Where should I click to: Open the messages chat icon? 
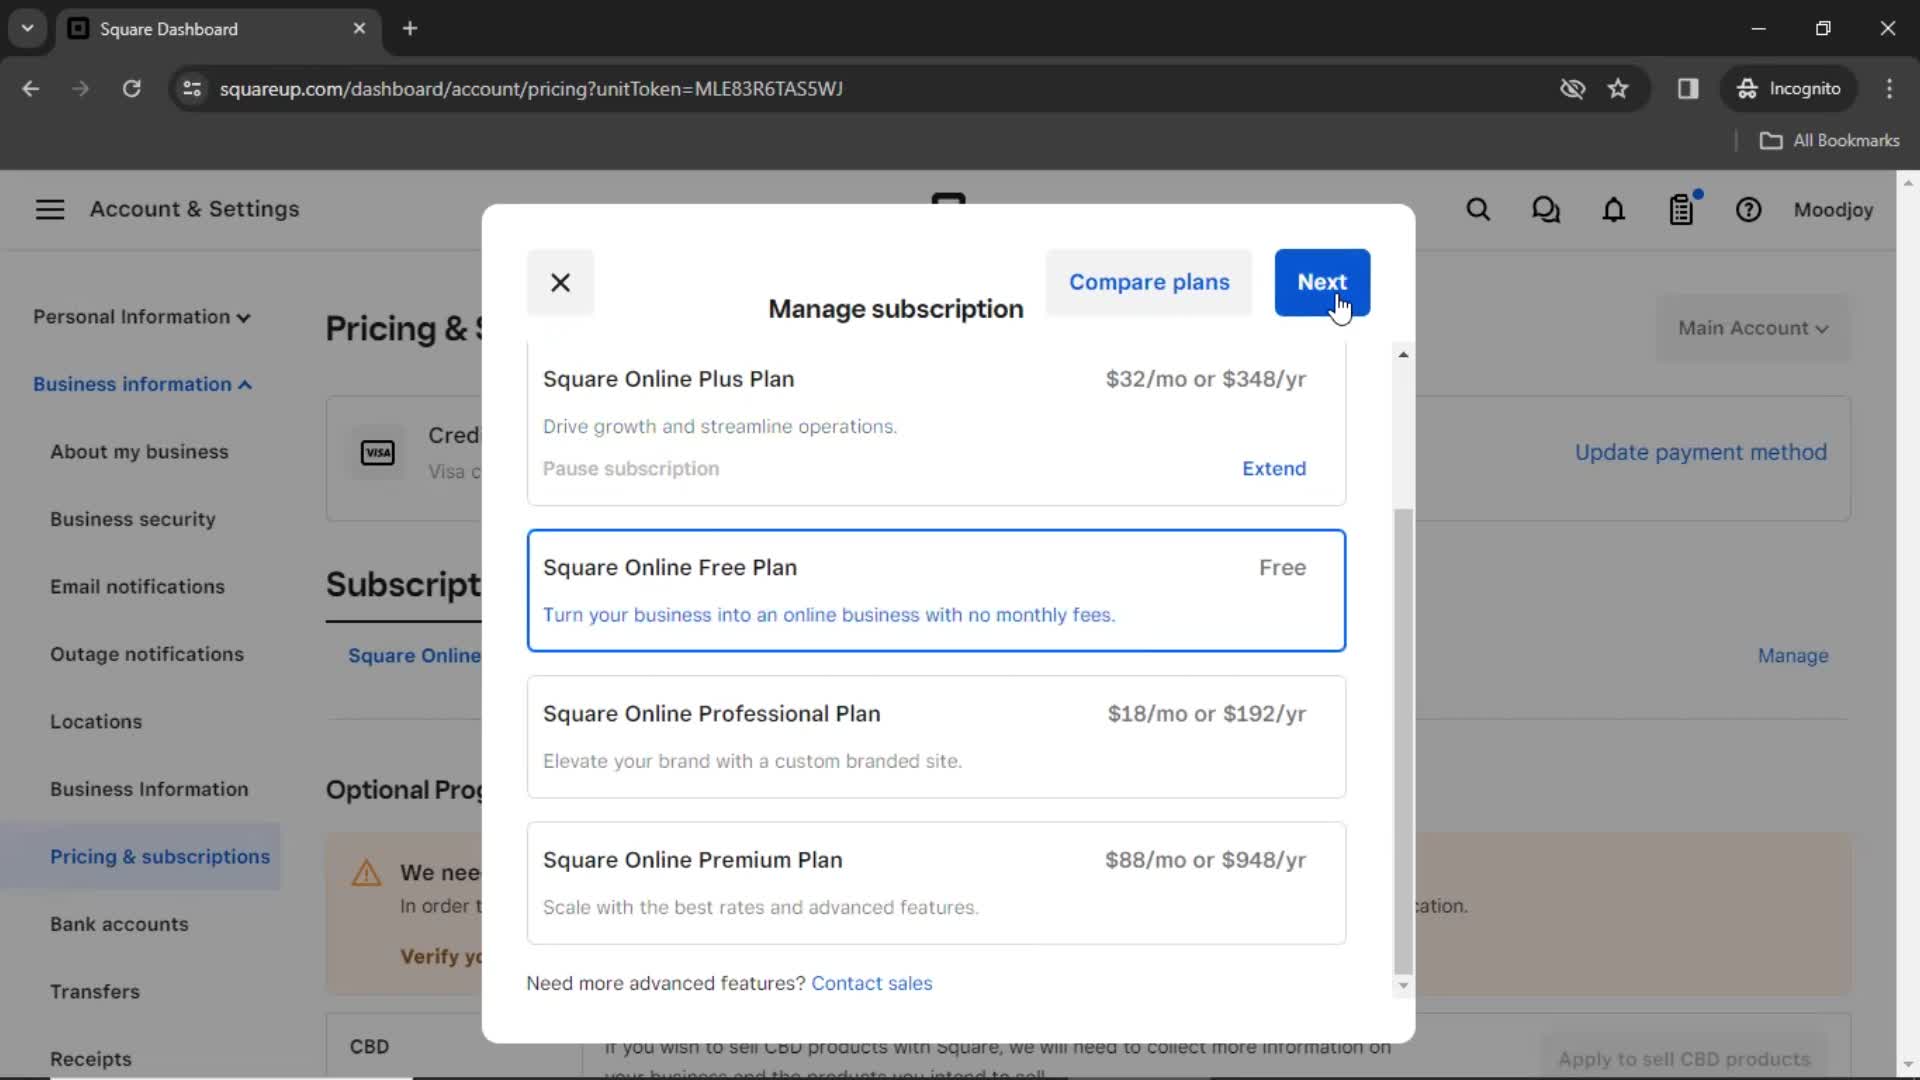pos(1546,210)
